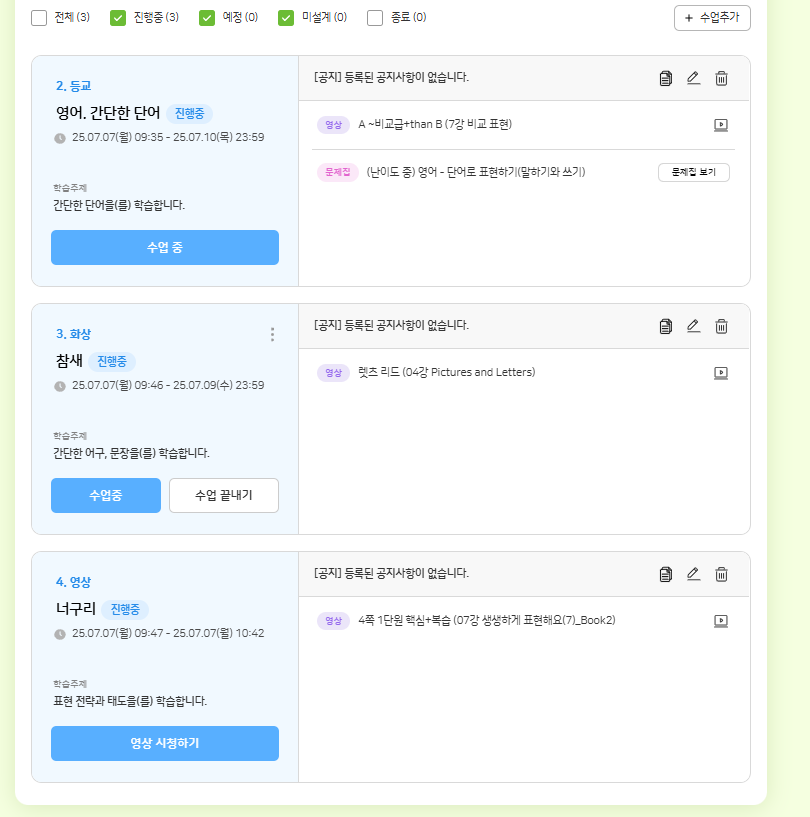810x817 pixels.
Task: Copy the 너구리 class via clipboard icon
Action: pyautogui.click(x=665, y=574)
